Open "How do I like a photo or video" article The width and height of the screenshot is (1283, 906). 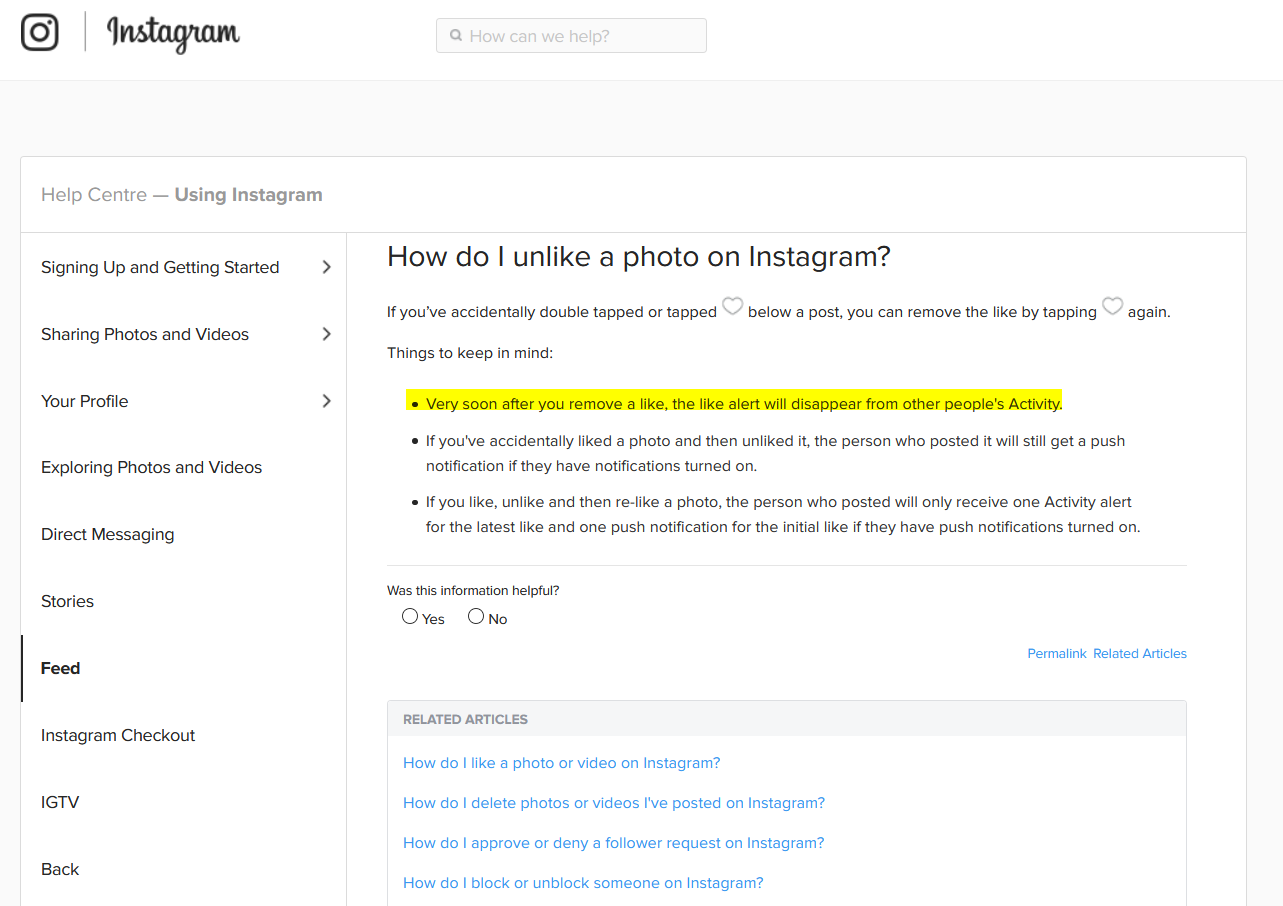[x=561, y=763]
